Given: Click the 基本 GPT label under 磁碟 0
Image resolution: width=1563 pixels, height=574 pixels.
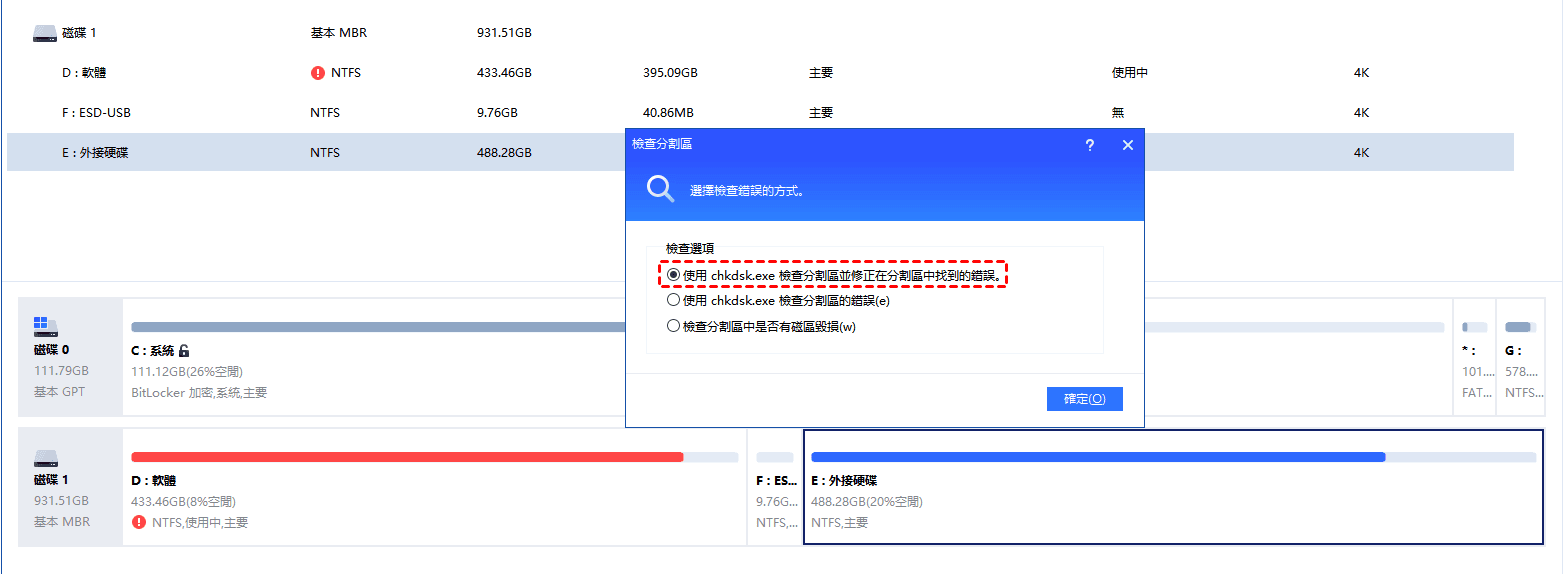Looking at the screenshot, I should [x=60, y=392].
